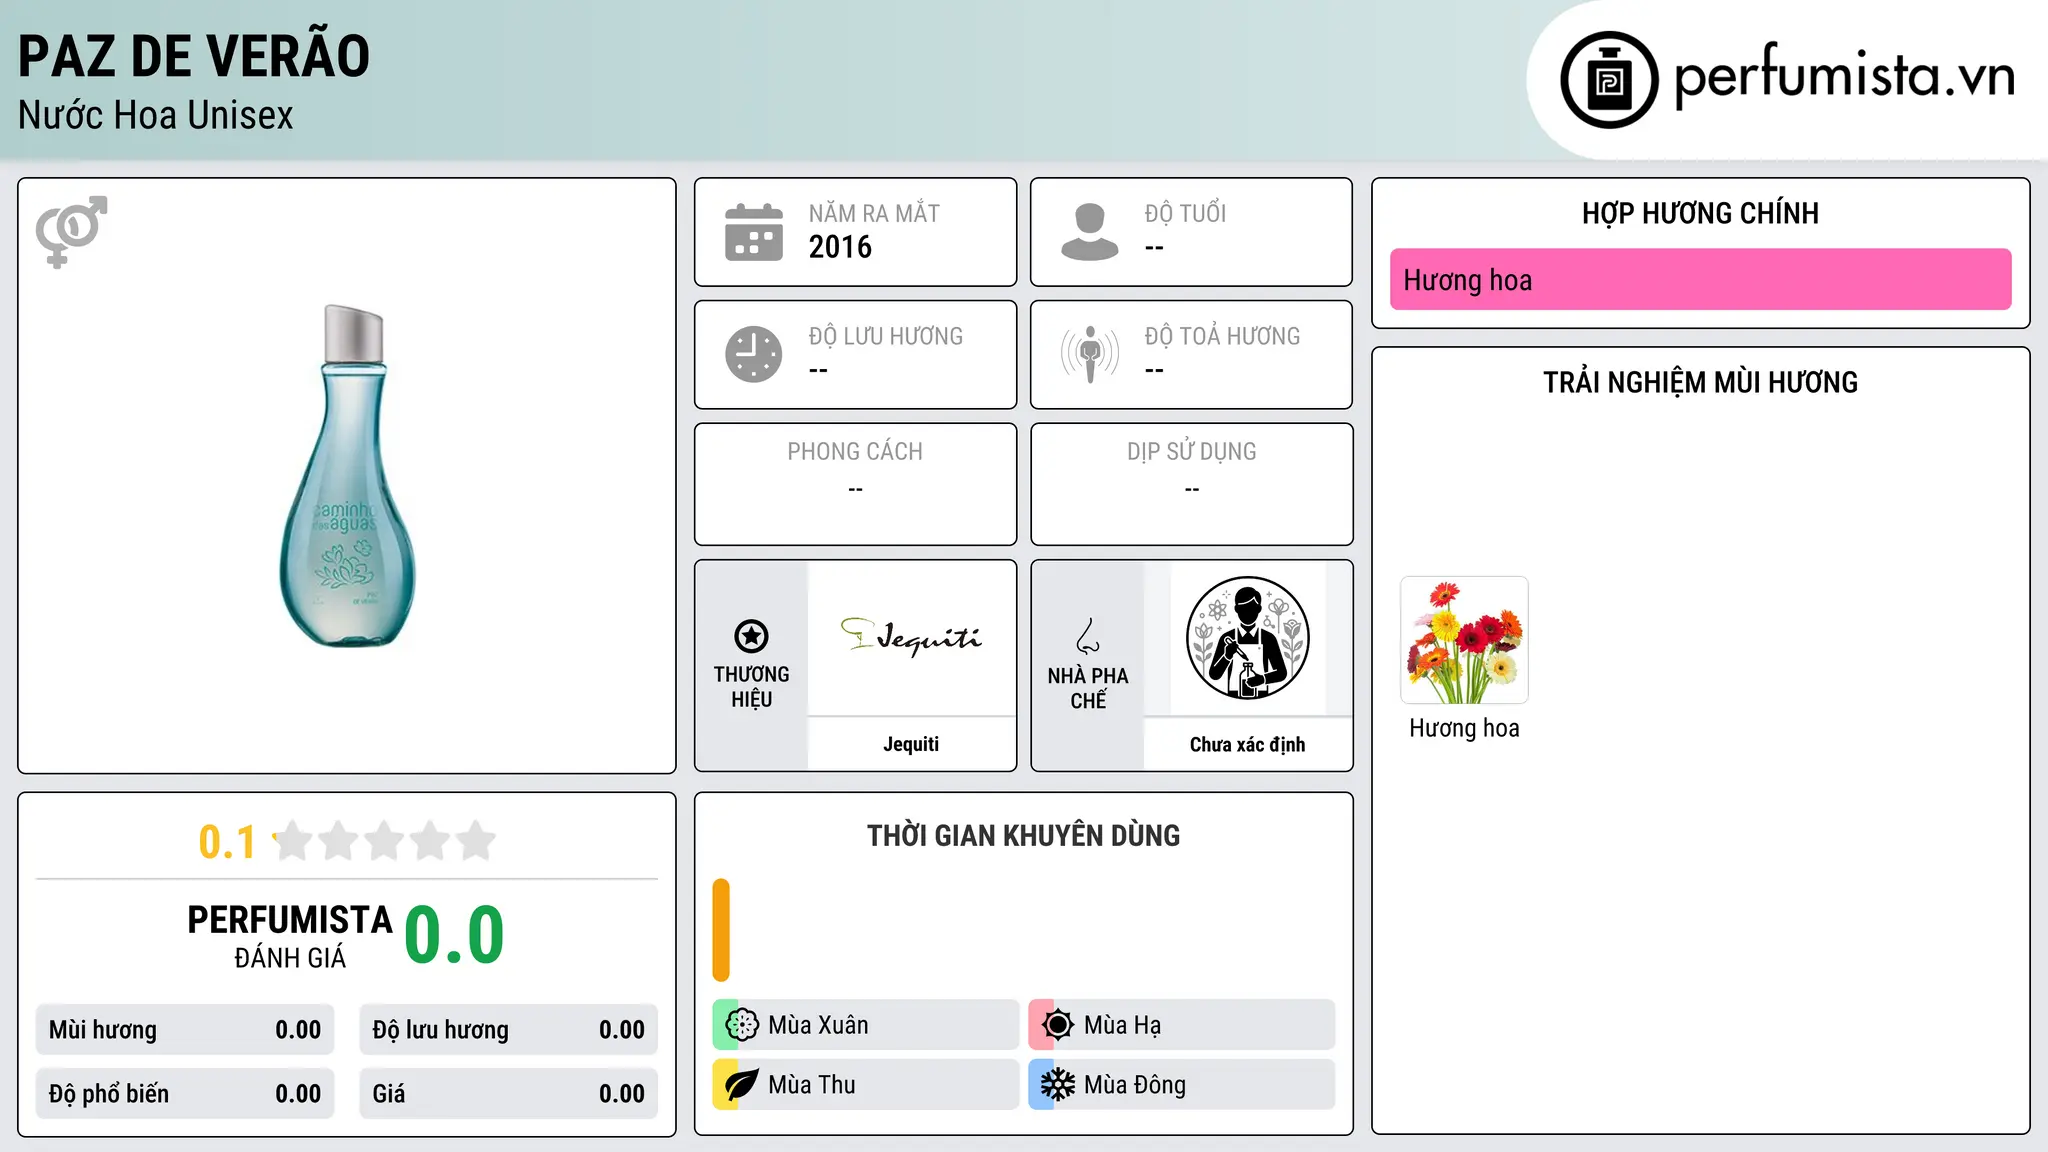Click the THƯƠNG HIỆU label
Screen dimensions: 2048x1152
751,687
